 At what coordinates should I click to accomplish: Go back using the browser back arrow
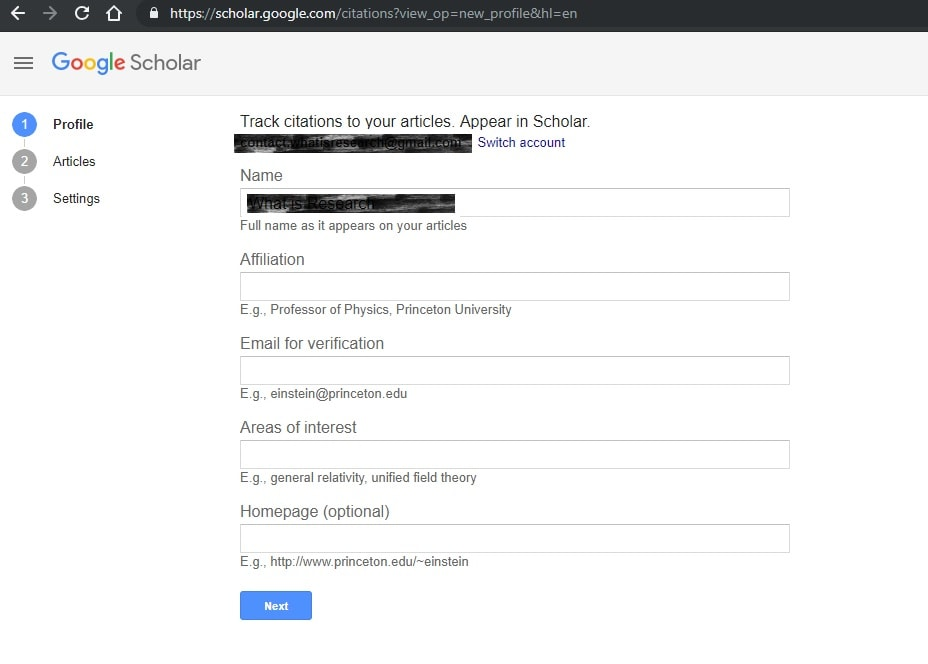click(x=17, y=14)
